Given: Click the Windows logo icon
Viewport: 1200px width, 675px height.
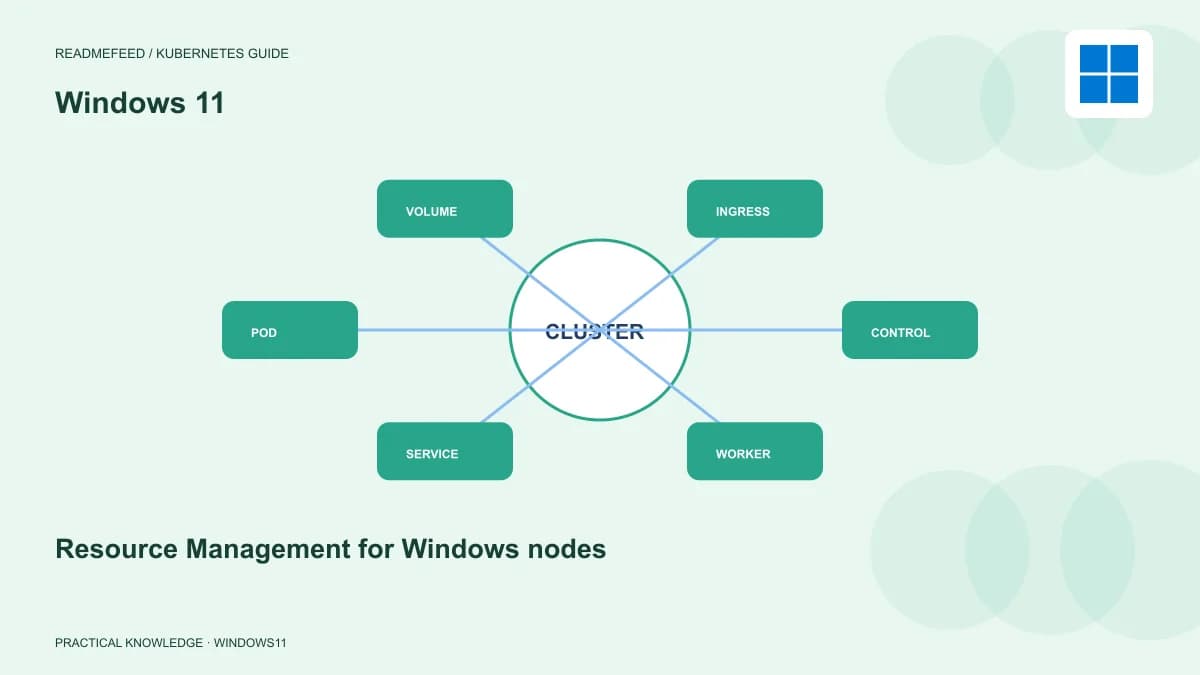Looking at the screenshot, I should coord(1109,74).
